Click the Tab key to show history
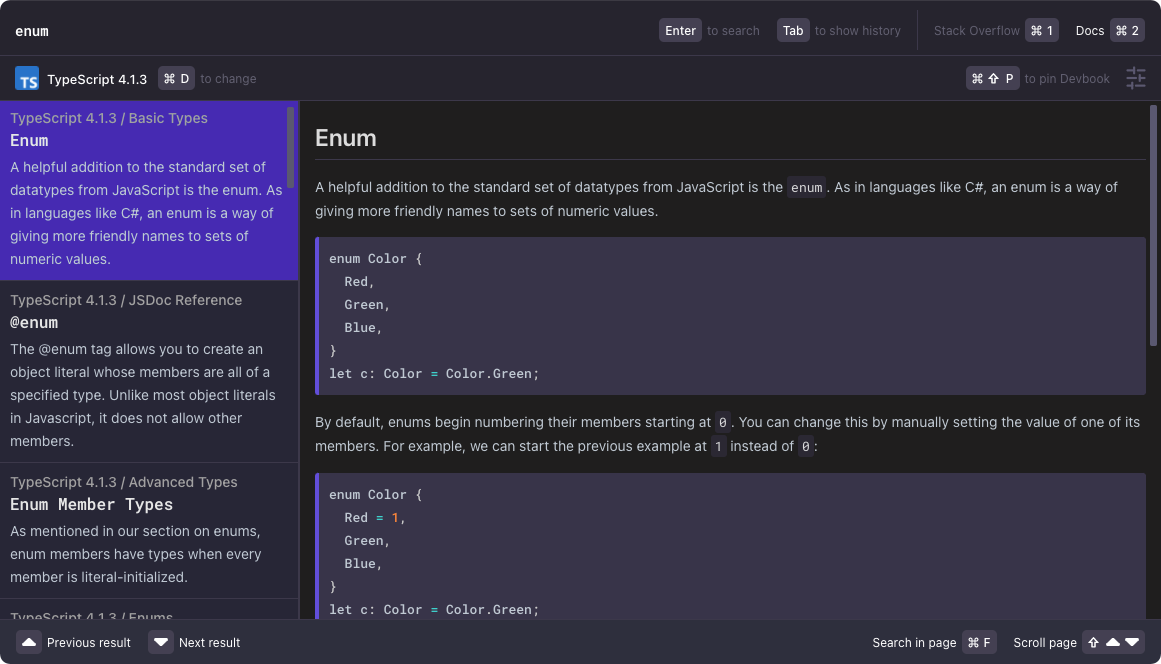The width and height of the screenshot is (1161, 664). click(x=792, y=30)
